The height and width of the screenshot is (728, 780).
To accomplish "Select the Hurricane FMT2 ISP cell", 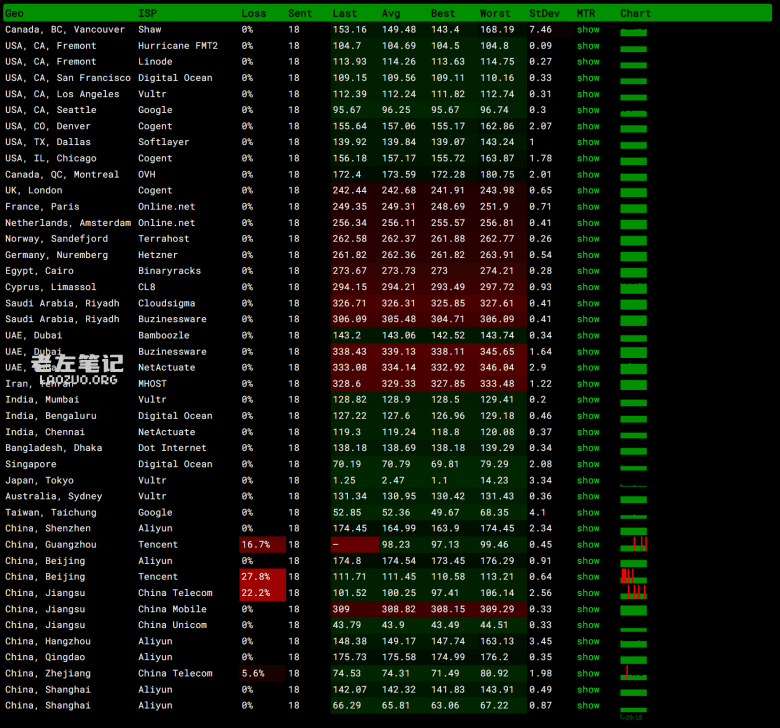I will (178, 46).
